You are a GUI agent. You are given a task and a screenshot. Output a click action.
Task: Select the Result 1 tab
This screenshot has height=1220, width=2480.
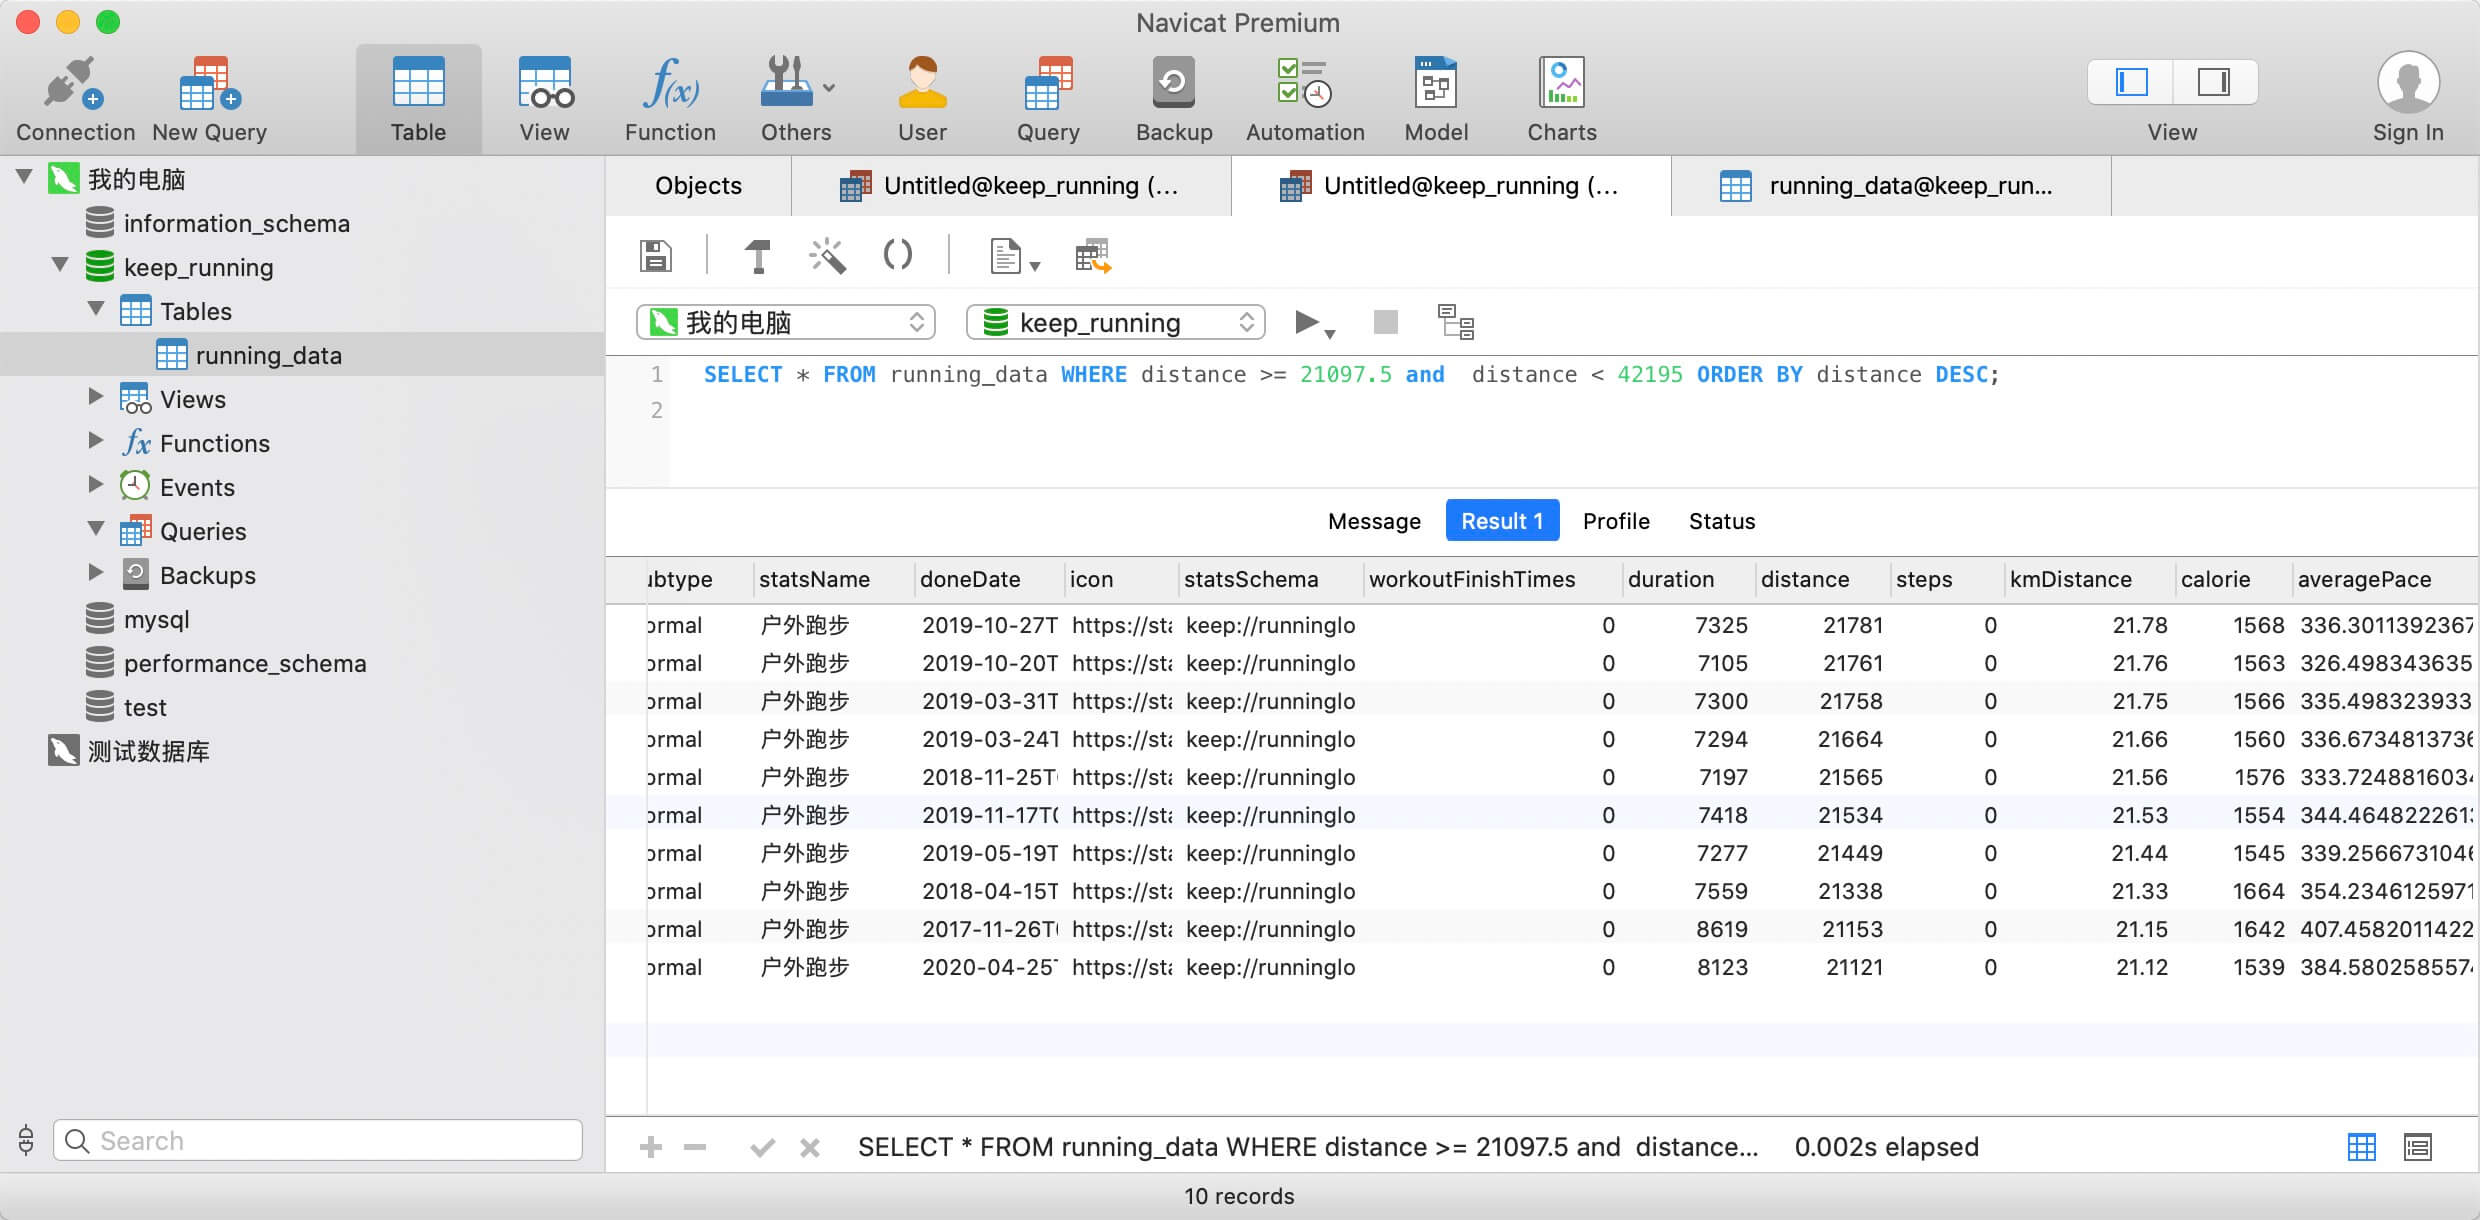[1502, 521]
